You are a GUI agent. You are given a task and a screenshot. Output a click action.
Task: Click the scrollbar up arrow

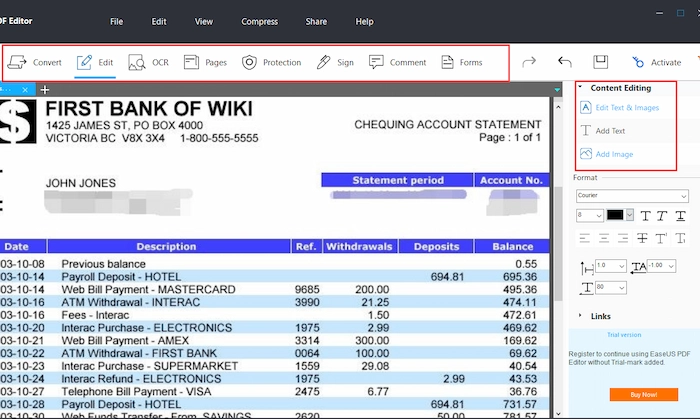pyautogui.click(x=558, y=107)
